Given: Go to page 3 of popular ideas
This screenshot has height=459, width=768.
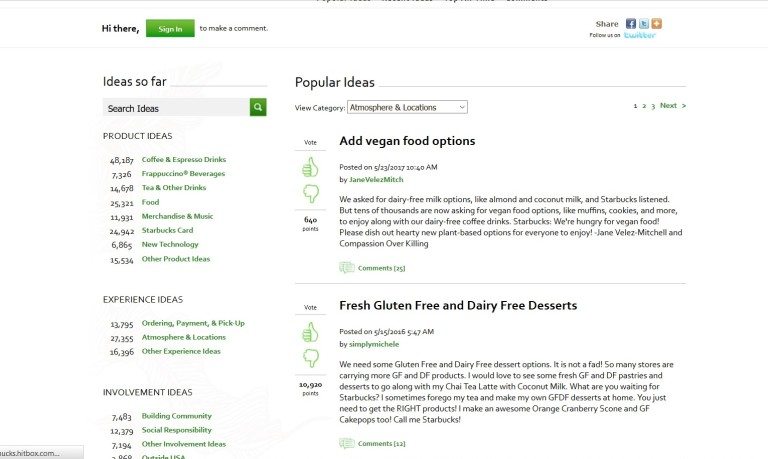Looking at the screenshot, I should [653, 106].
